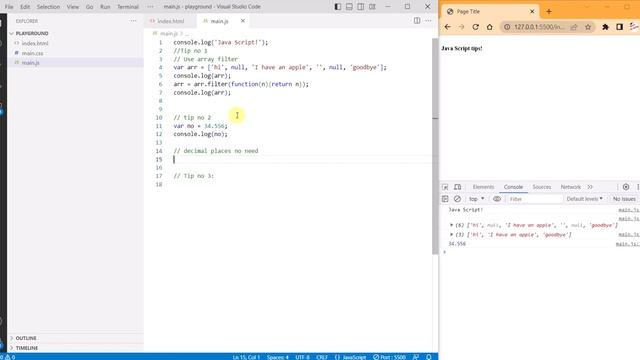Open DevTools settings gear
The image size is (640, 360).
coord(626,187)
